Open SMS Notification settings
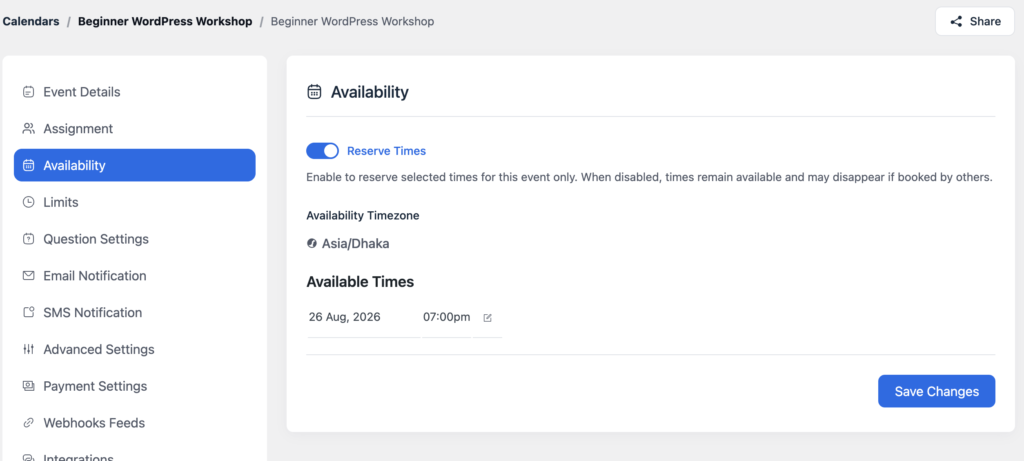Screen dimensions: 1024x461 [x=135, y=312]
